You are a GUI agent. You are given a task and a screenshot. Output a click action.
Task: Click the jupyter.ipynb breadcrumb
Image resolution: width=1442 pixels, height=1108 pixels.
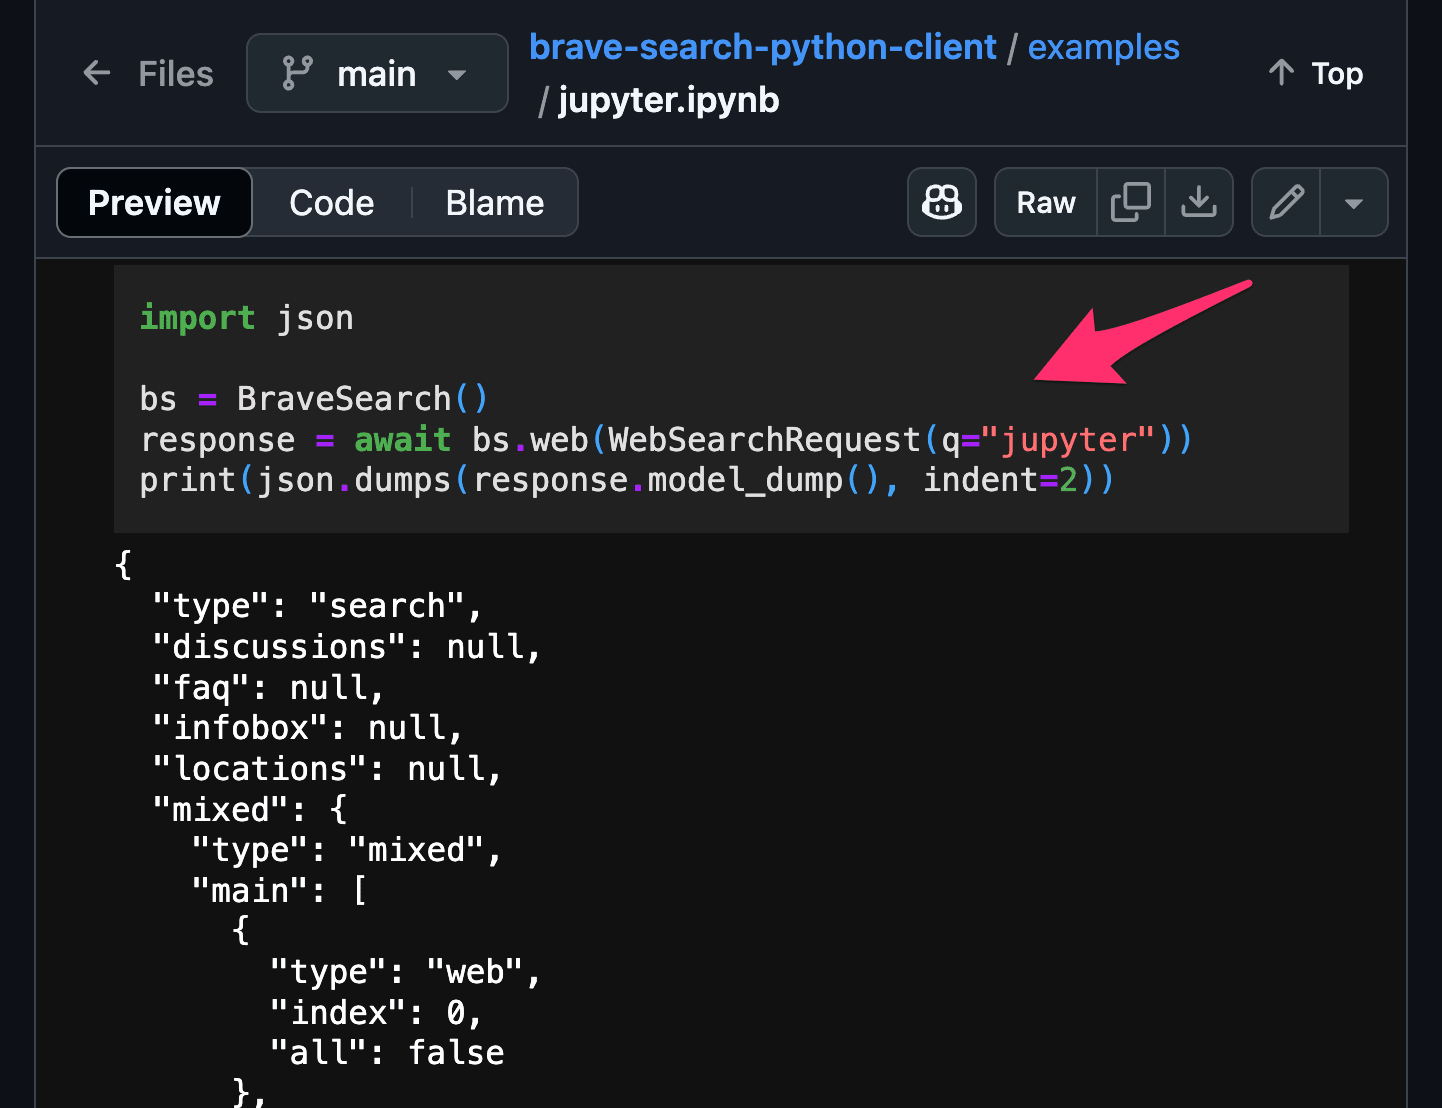pyautogui.click(x=668, y=99)
